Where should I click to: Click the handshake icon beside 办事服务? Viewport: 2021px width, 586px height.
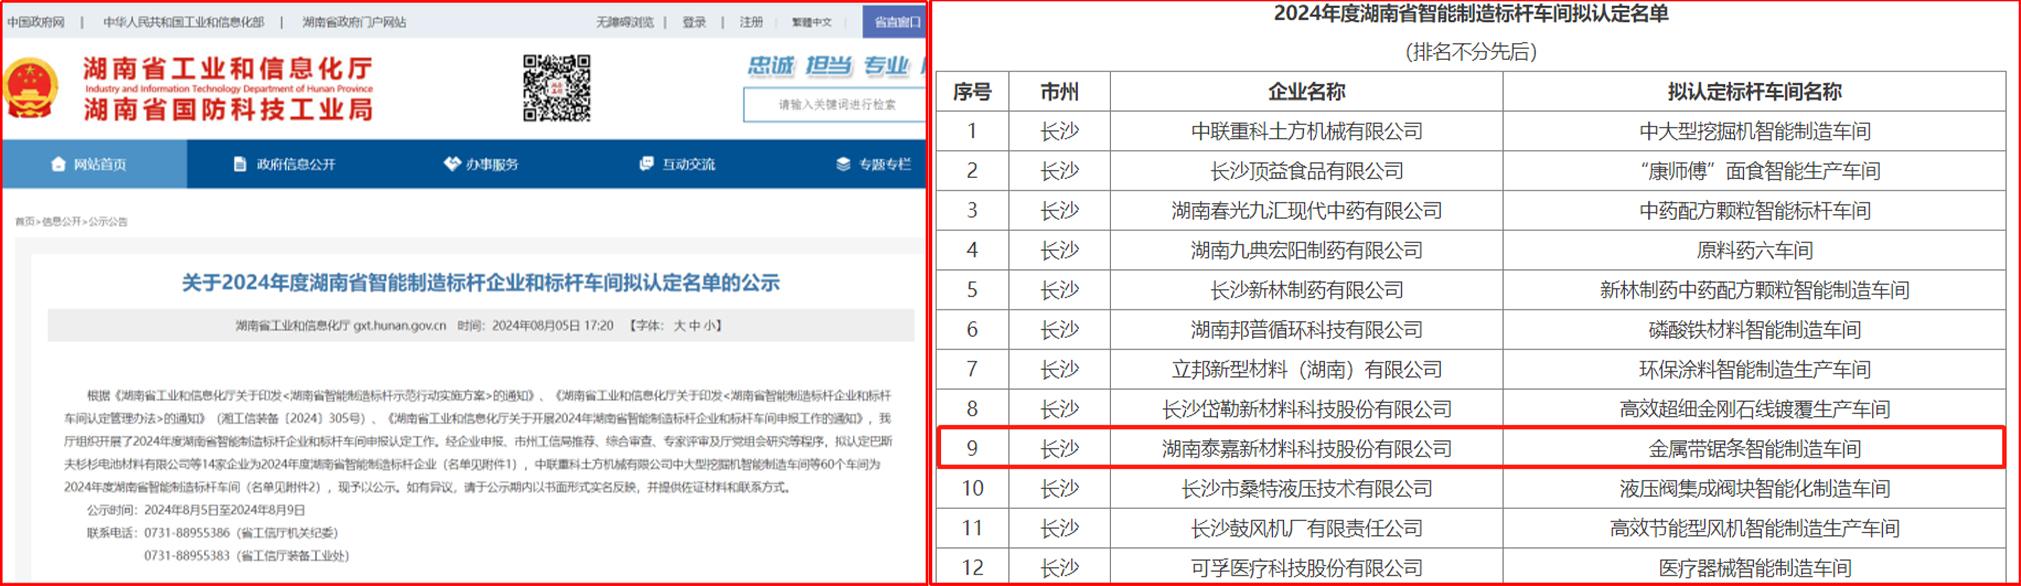point(451,164)
